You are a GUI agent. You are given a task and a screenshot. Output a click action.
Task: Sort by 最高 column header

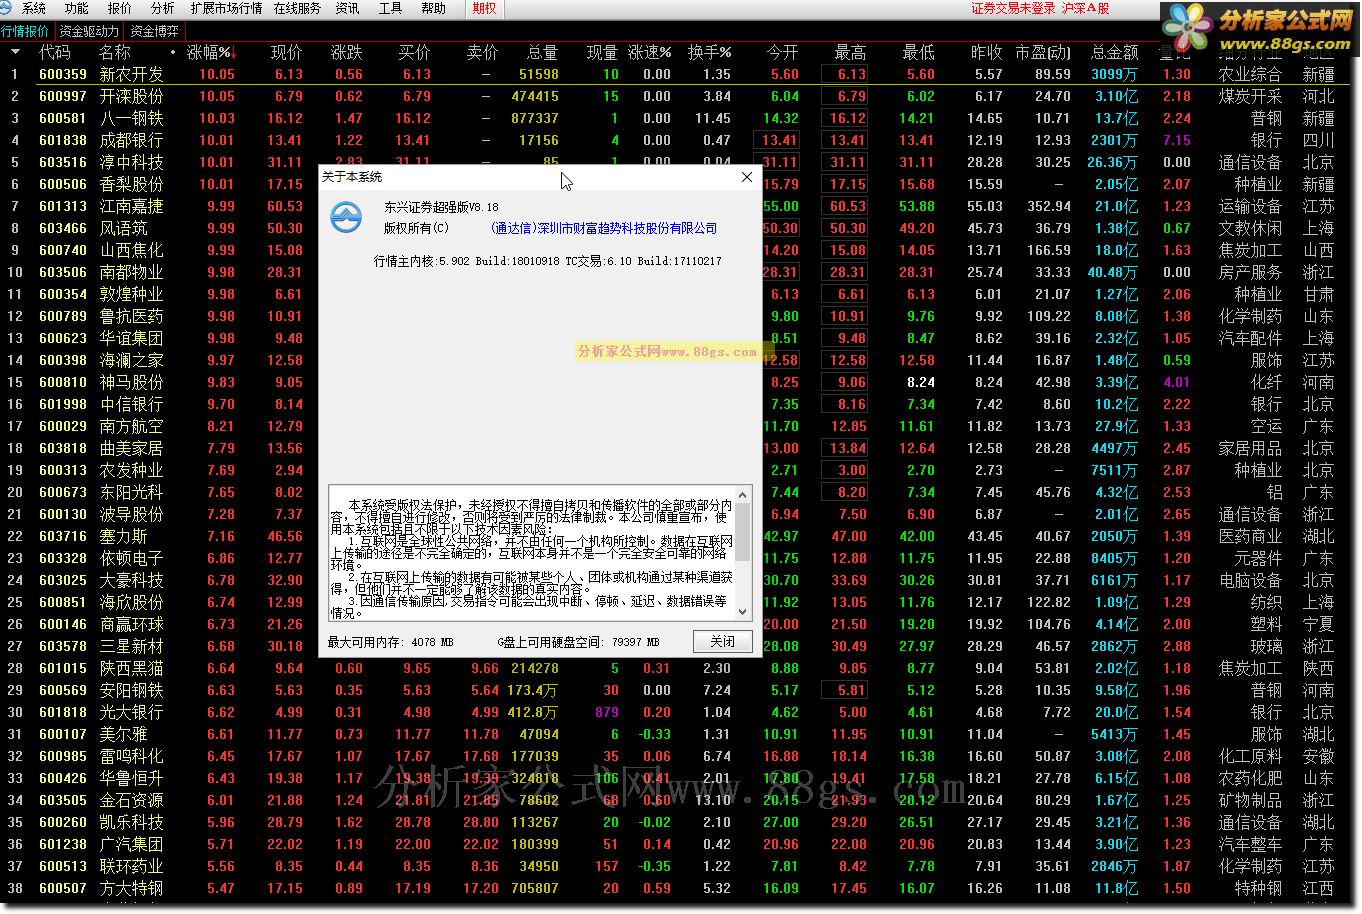click(850, 52)
